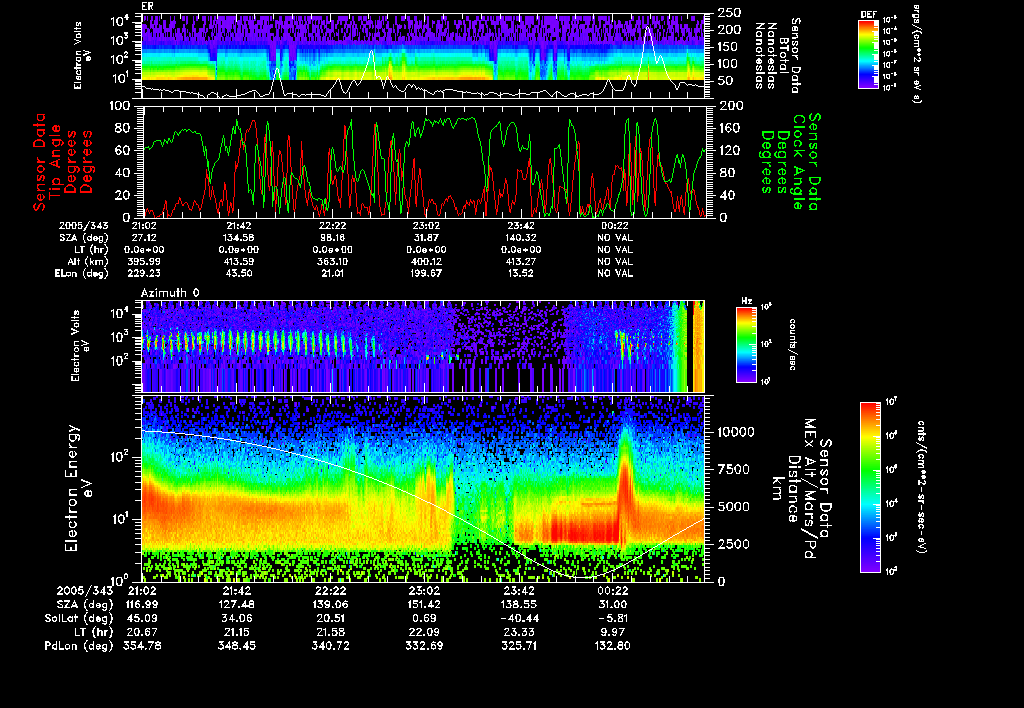Click the 'ER' panel title
The image size is (1024, 708).
(148, 7)
